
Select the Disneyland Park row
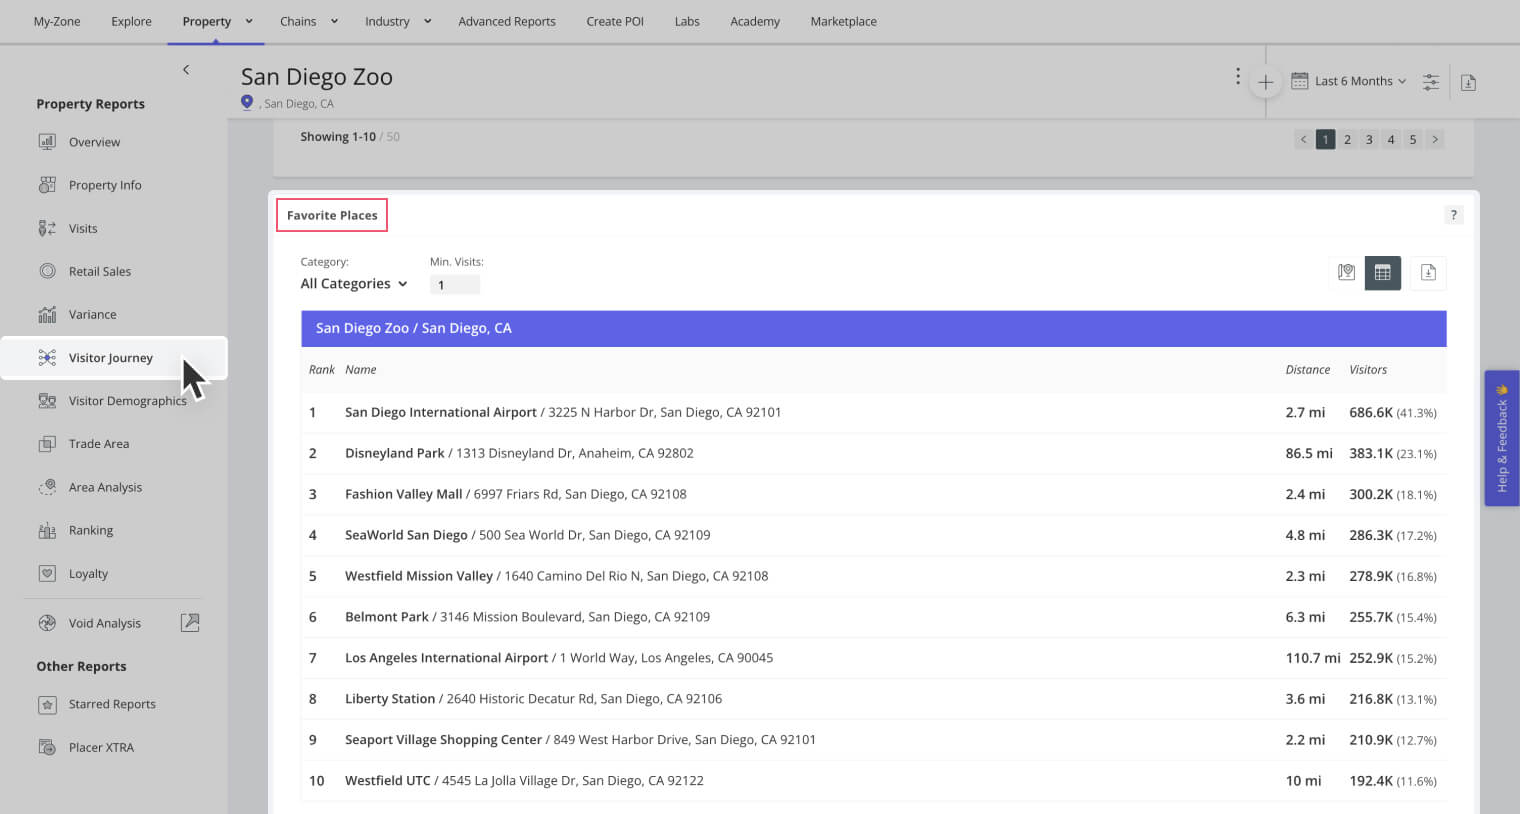click(x=873, y=453)
